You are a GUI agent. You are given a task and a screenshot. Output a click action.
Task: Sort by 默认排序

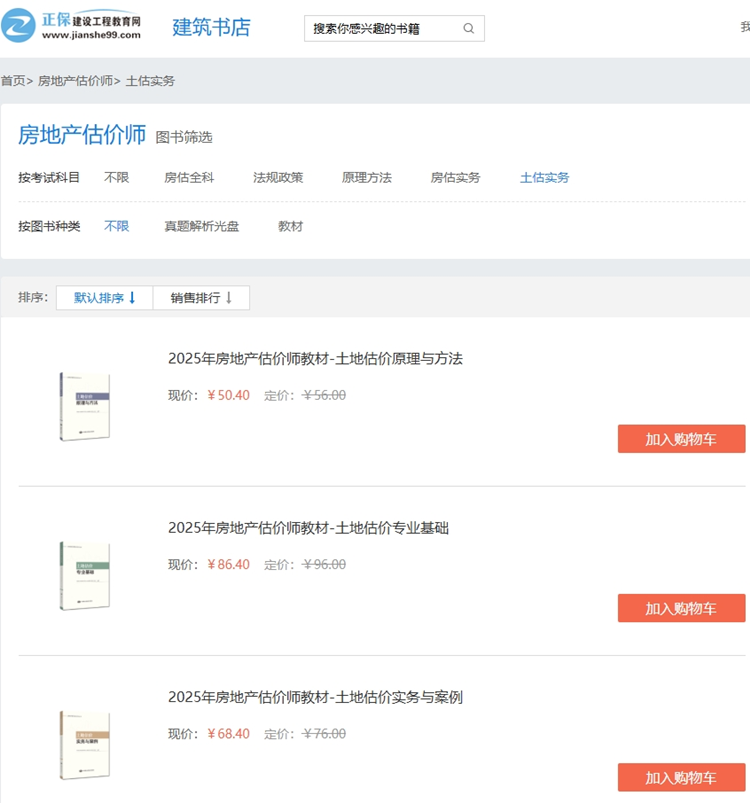pyautogui.click(x=105, y=298)
